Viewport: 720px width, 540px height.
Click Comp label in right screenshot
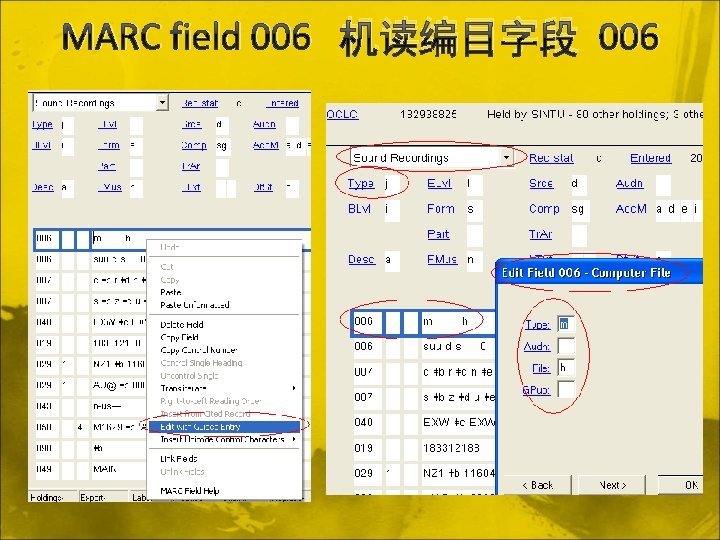(x=544, y=209)
